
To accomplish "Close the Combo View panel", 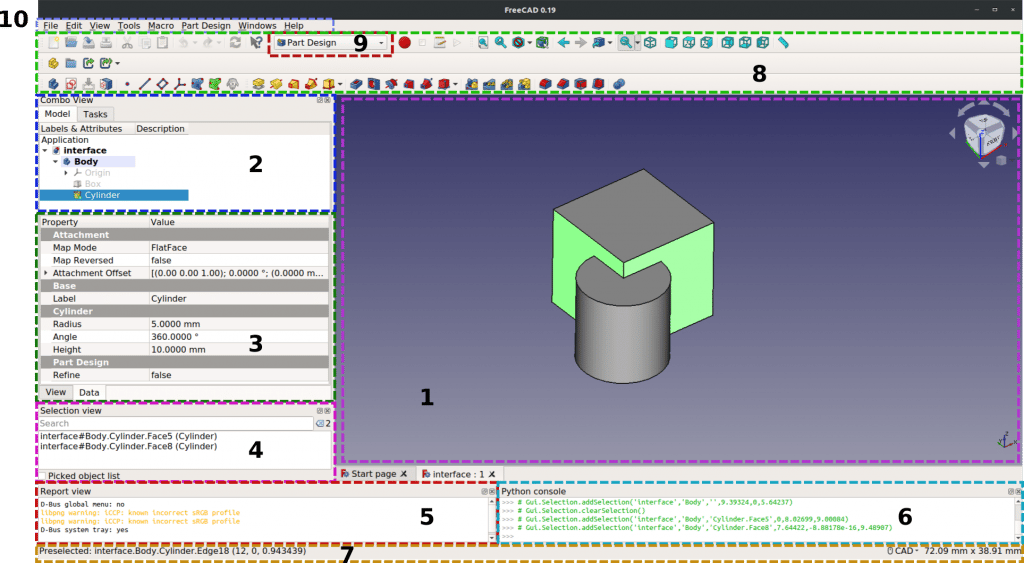I will click(x=328, y=100).
